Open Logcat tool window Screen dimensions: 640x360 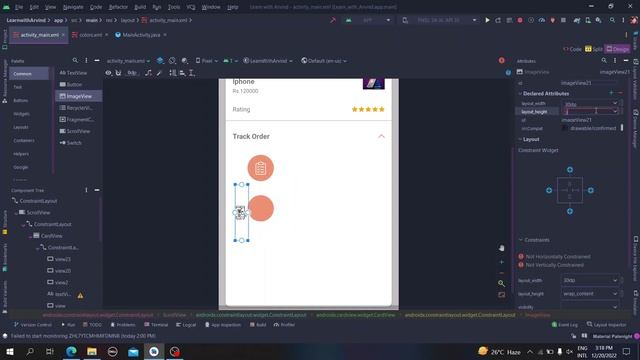(x=186, y=325)
